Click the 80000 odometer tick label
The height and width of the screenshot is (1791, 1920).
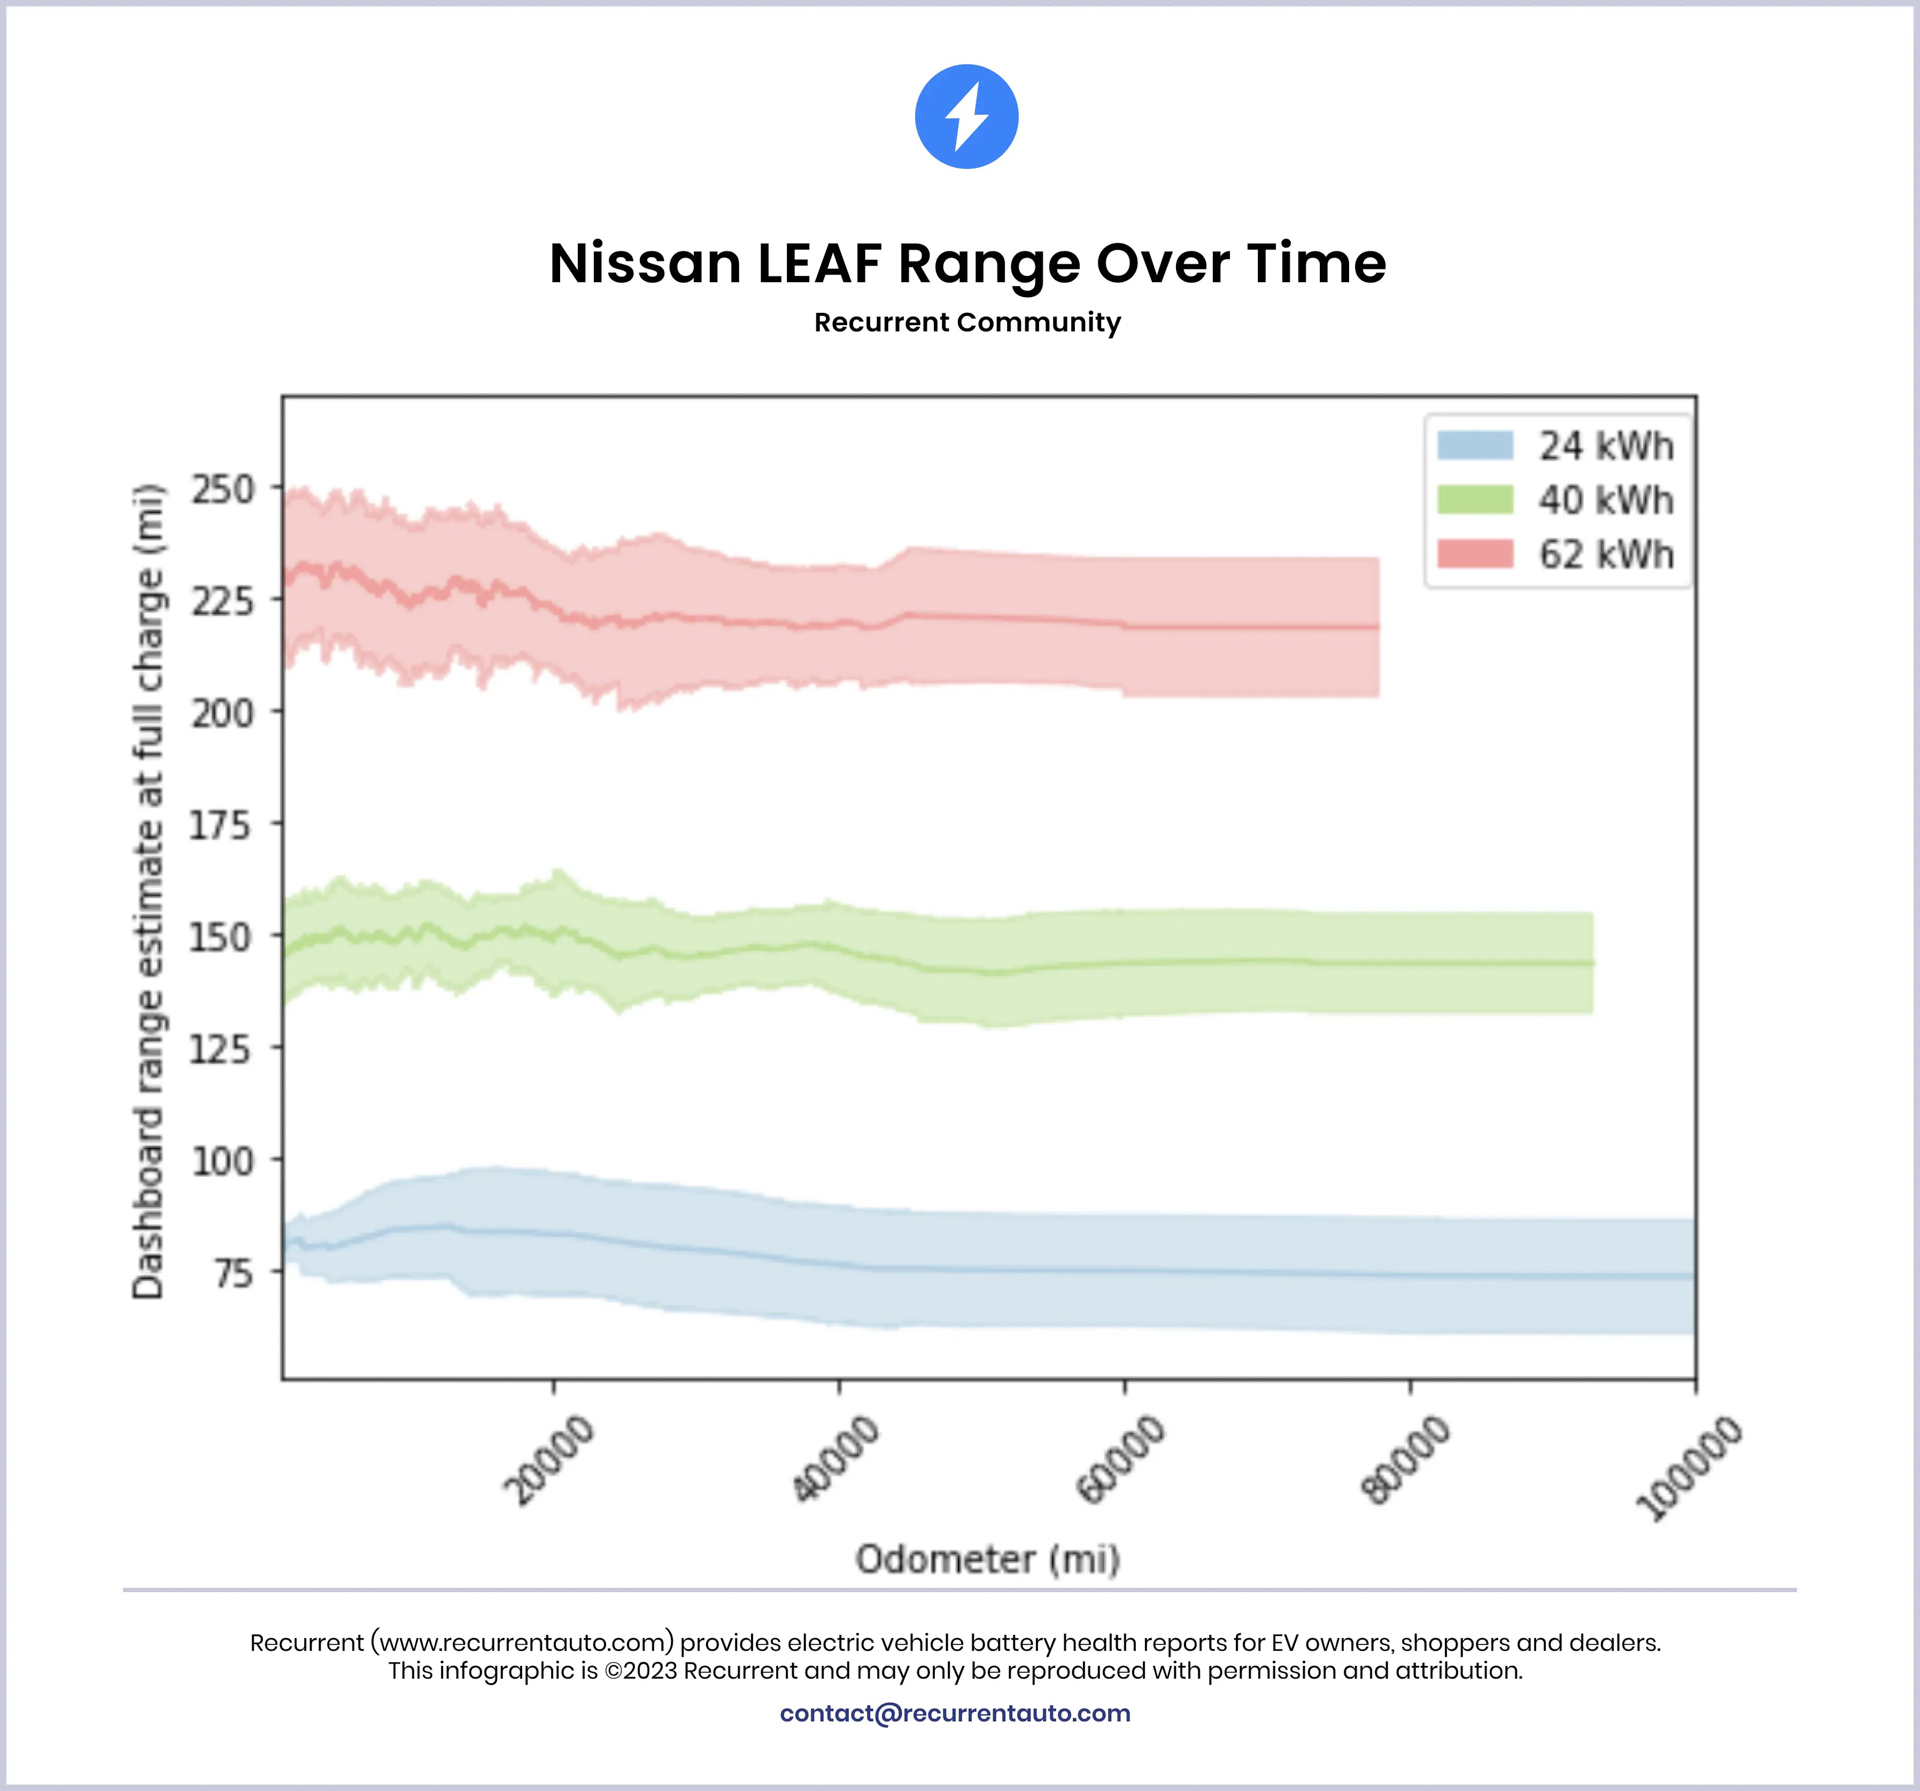coord(1405,1460)
